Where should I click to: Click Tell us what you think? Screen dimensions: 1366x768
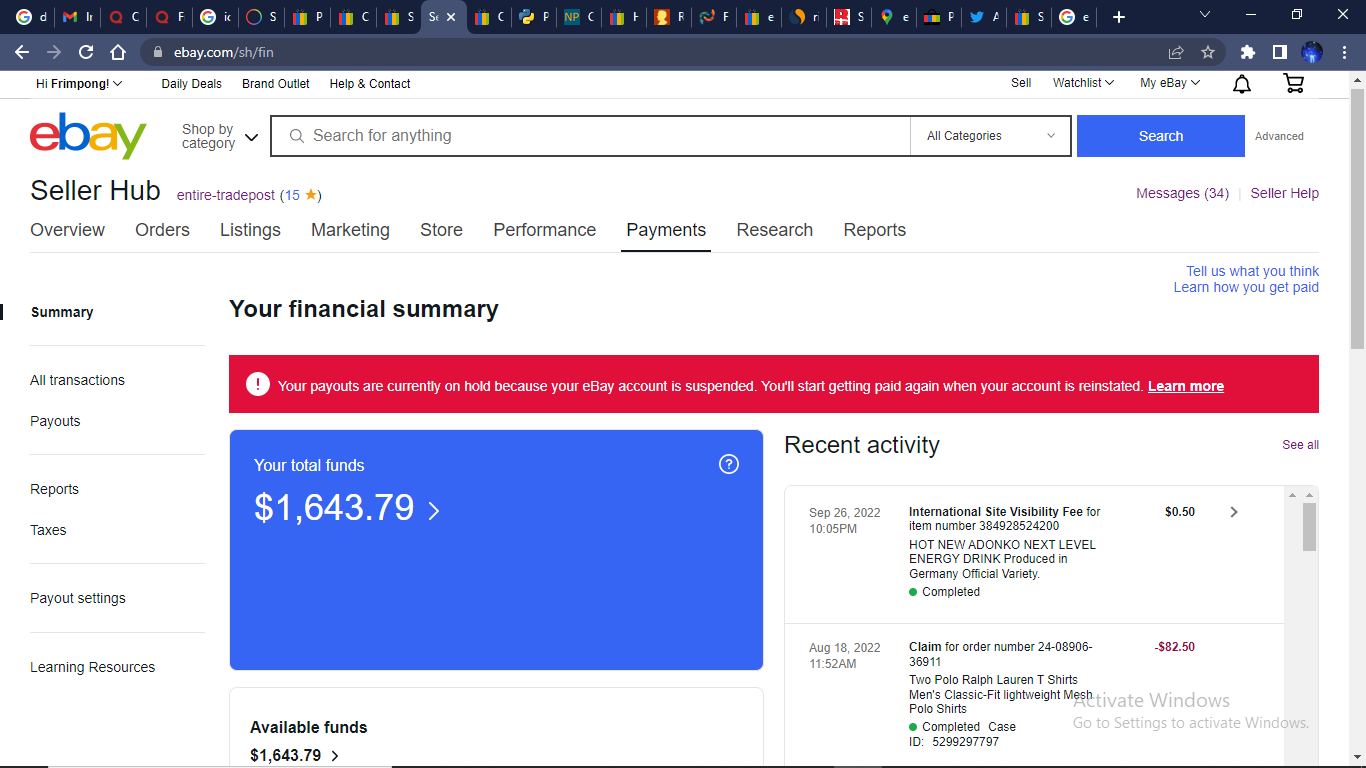coord(1252,271)
